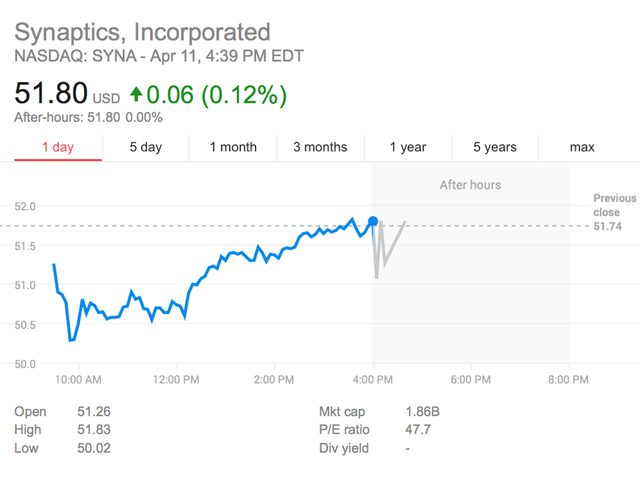This screenshot has height=479, width=640.
Task: Switch to the 5 years tab
Action: pos(495,147)
